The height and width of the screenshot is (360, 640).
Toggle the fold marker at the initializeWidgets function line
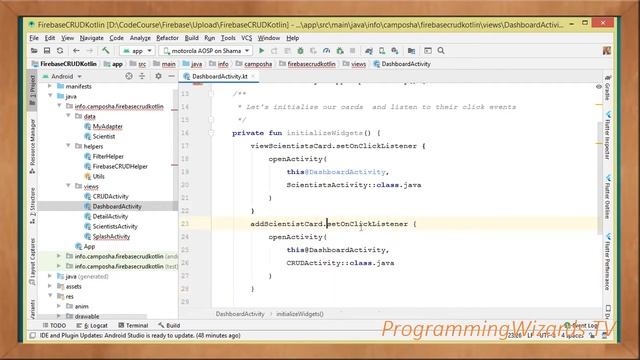click(211, 133)
